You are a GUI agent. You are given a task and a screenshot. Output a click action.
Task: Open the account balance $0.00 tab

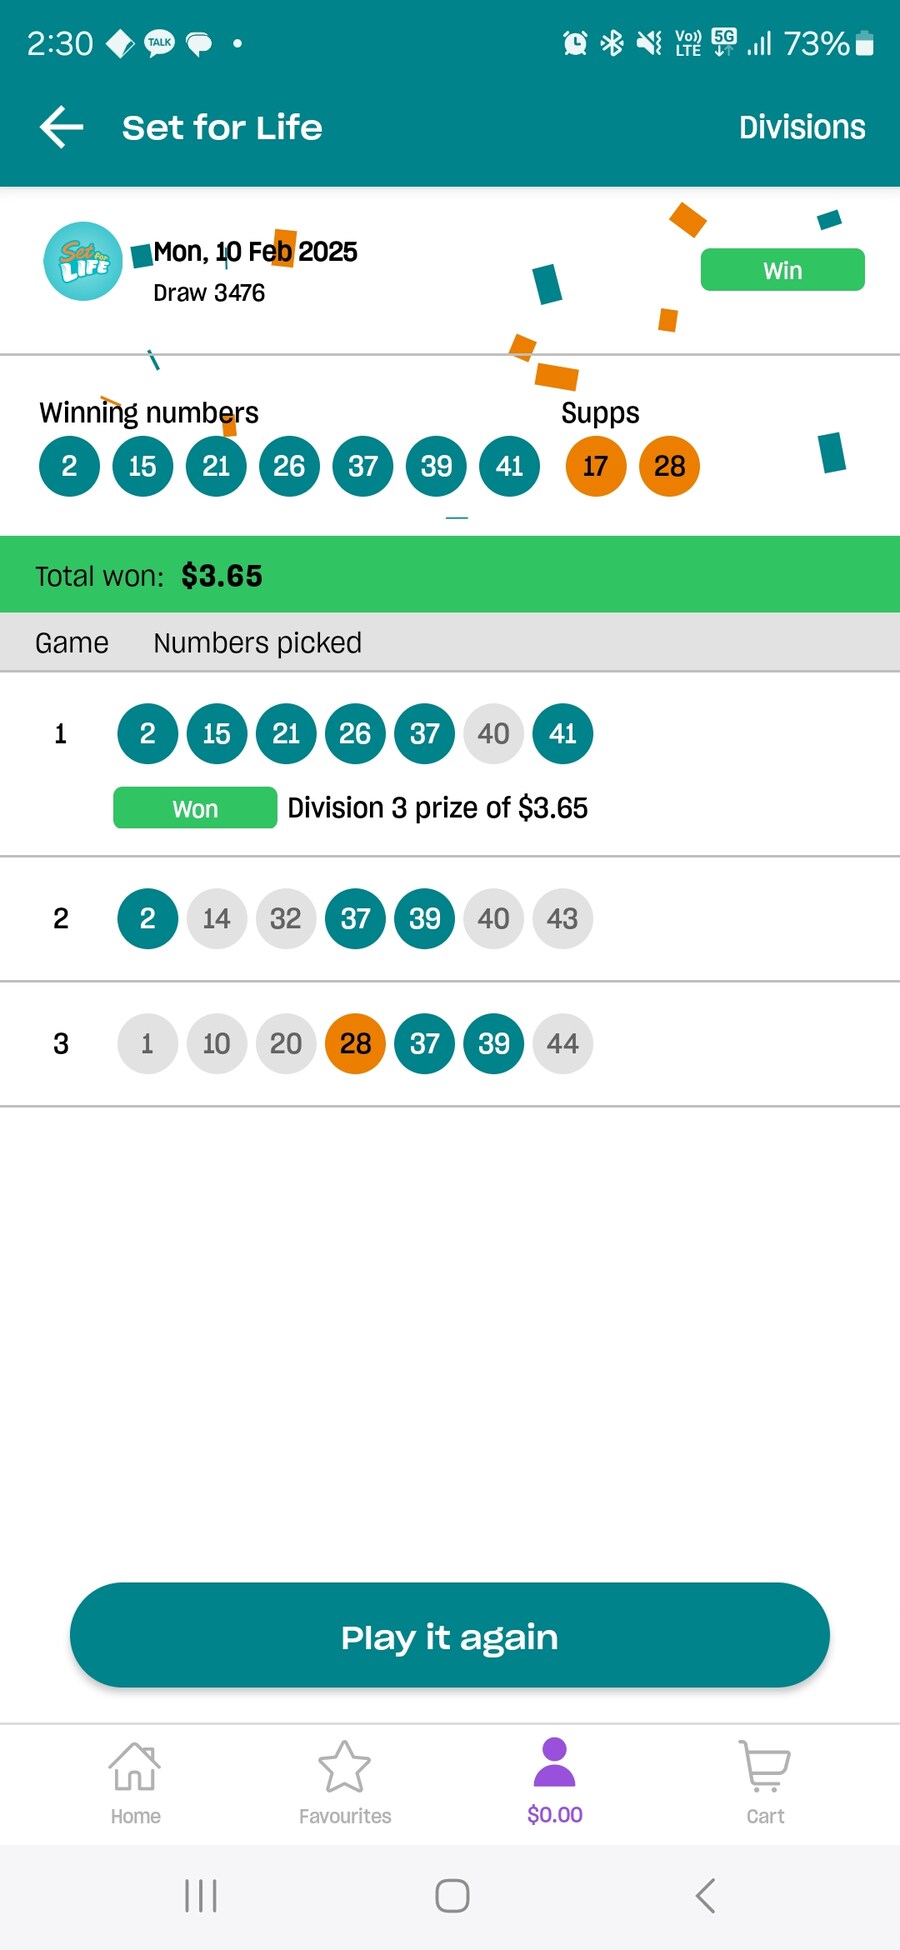coord(555,1782)
